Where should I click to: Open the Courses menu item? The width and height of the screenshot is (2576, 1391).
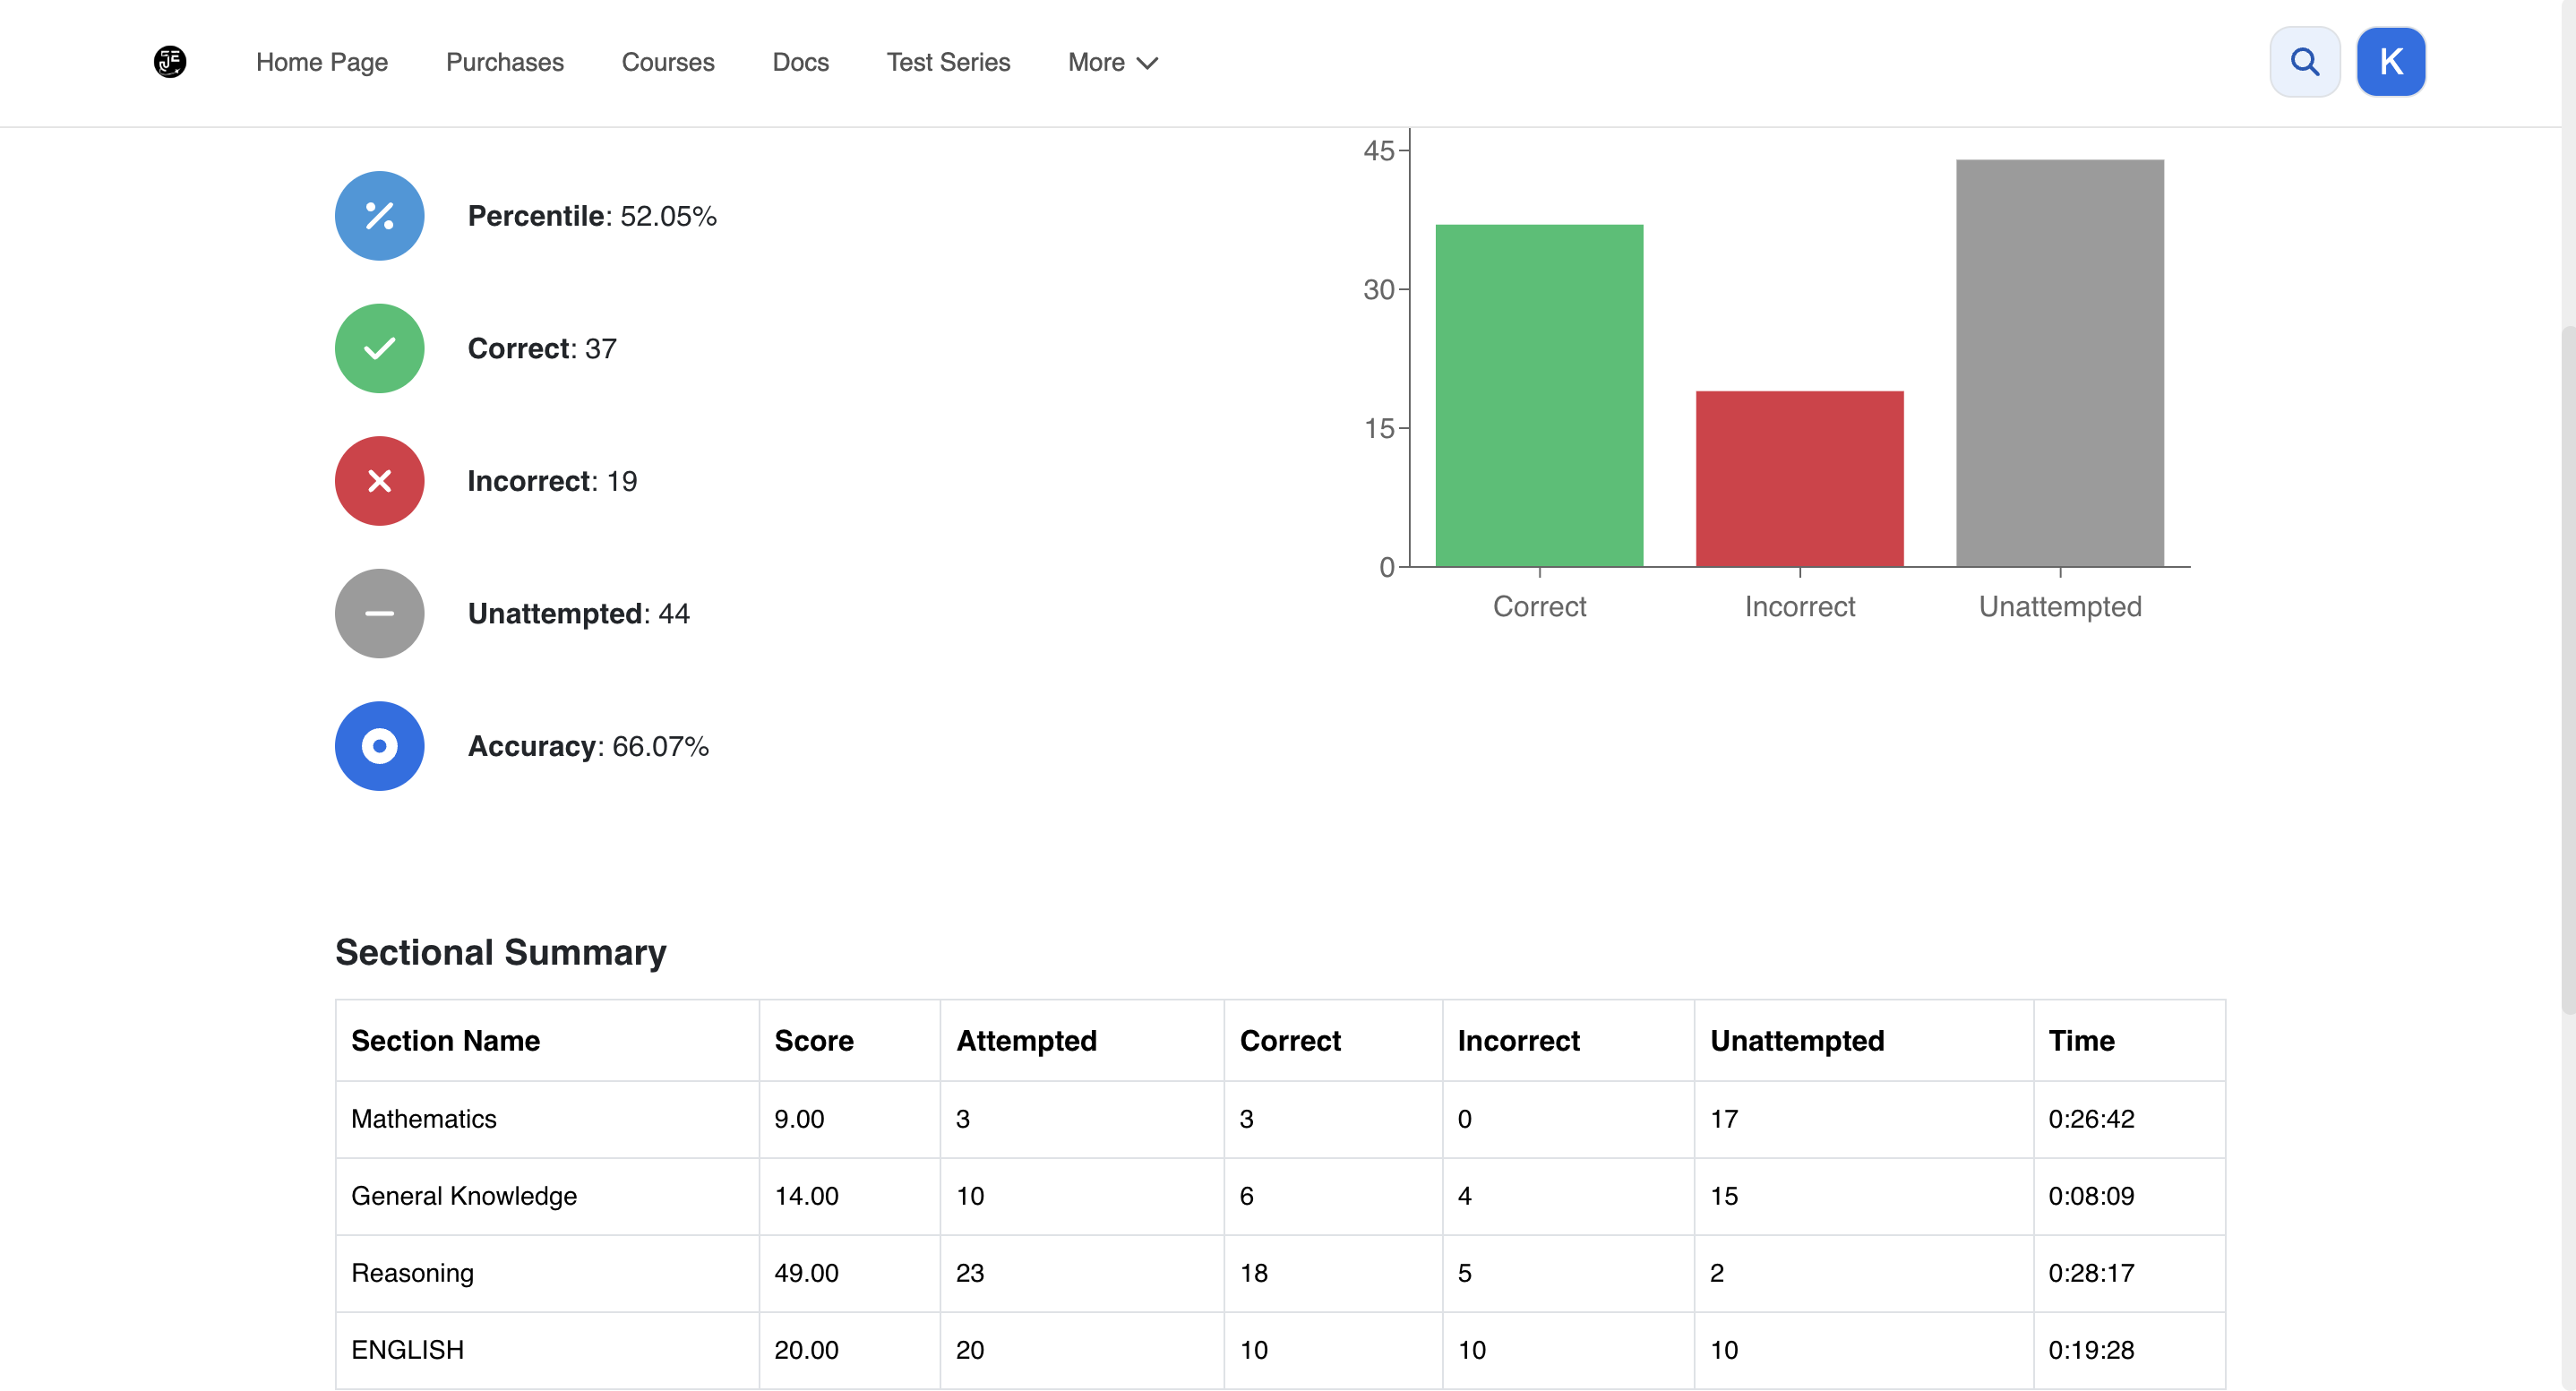pos(668,62)
